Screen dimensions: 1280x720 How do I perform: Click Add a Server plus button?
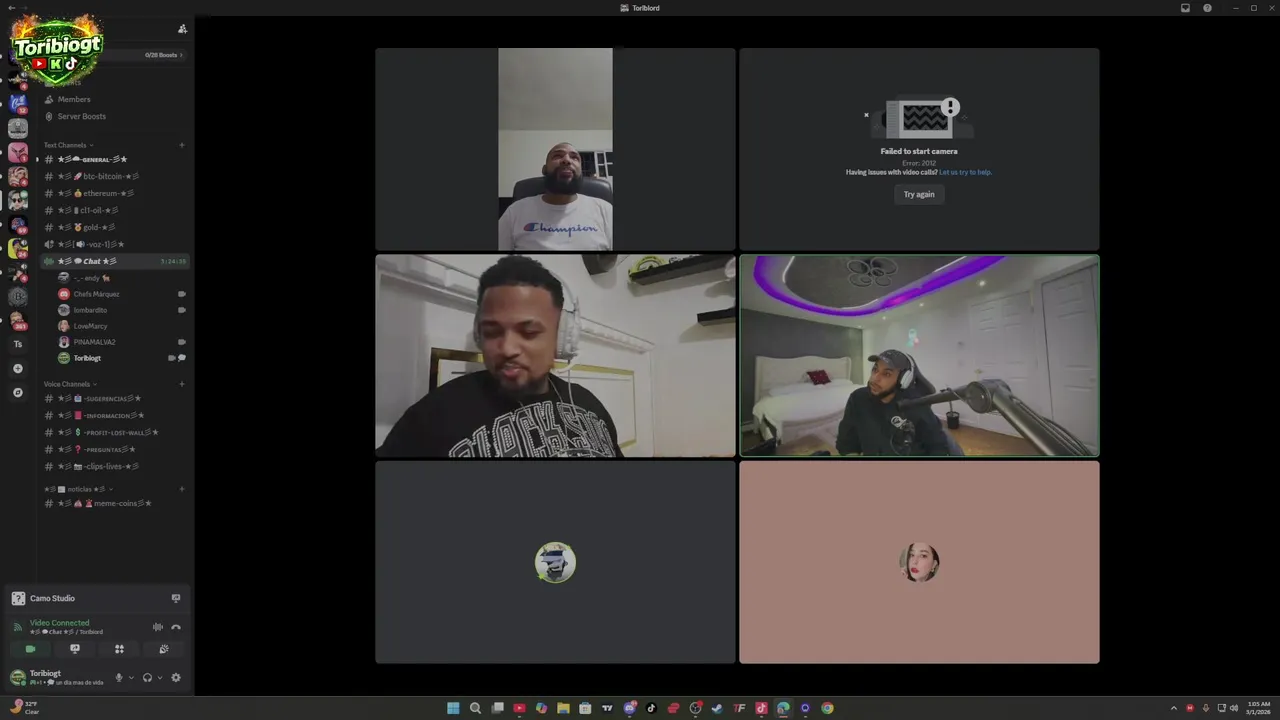17,369
